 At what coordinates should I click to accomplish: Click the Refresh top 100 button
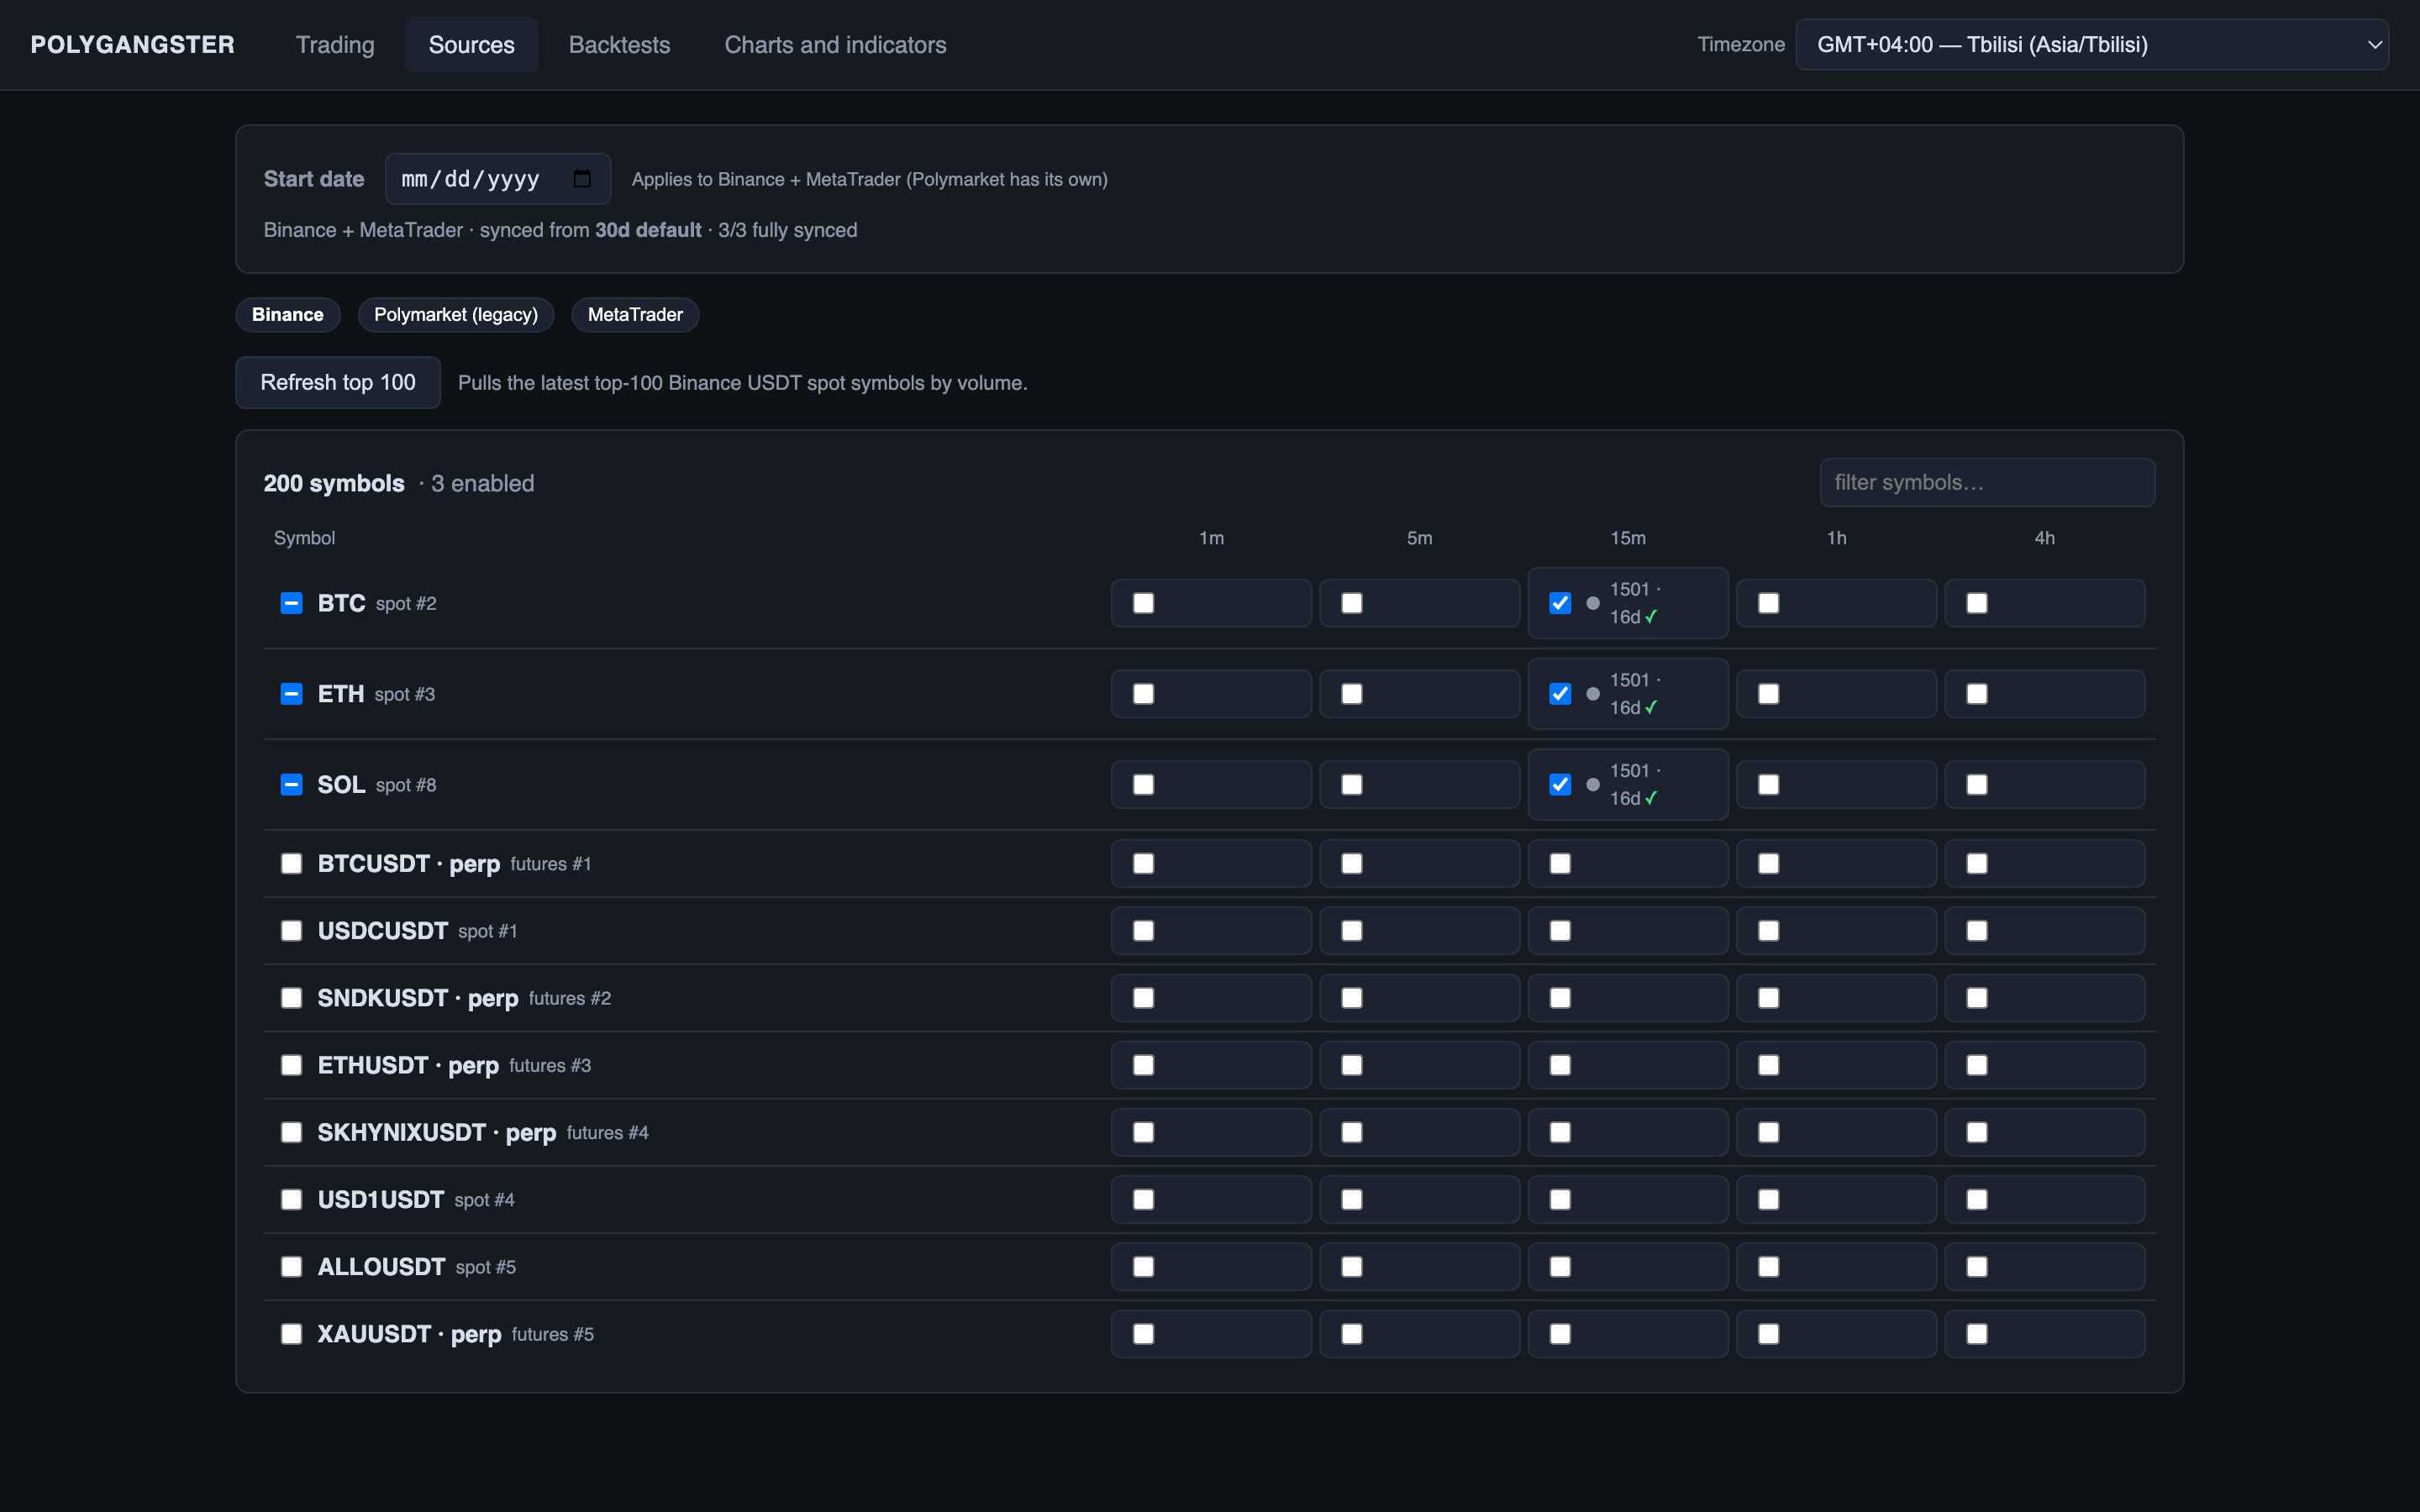(338, 383)
